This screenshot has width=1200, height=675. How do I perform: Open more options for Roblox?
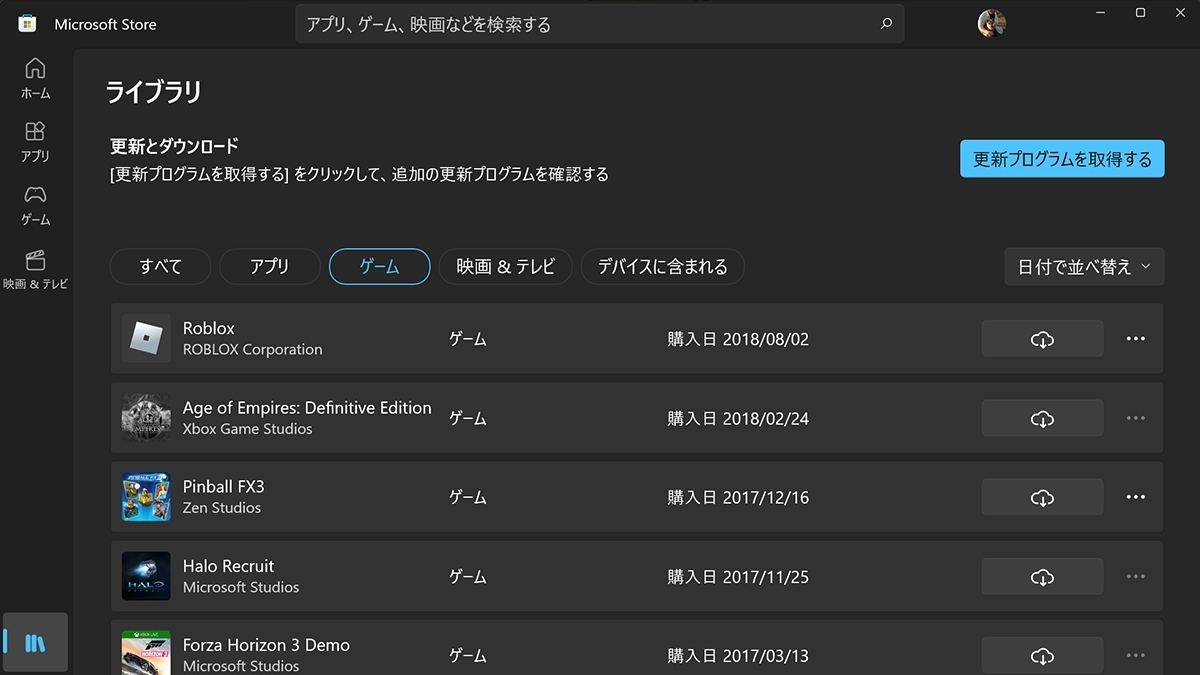coord(1135,339)
